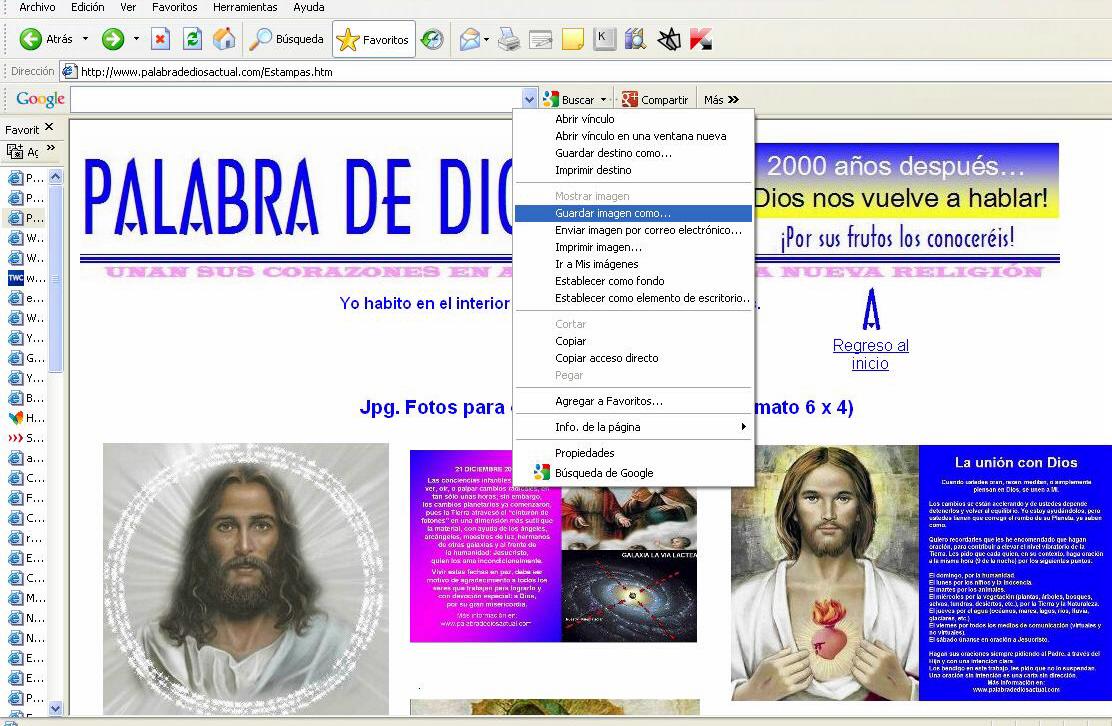Refresh the page with the Actualizar icon
1112x726 pixels.
pos(193,40)
